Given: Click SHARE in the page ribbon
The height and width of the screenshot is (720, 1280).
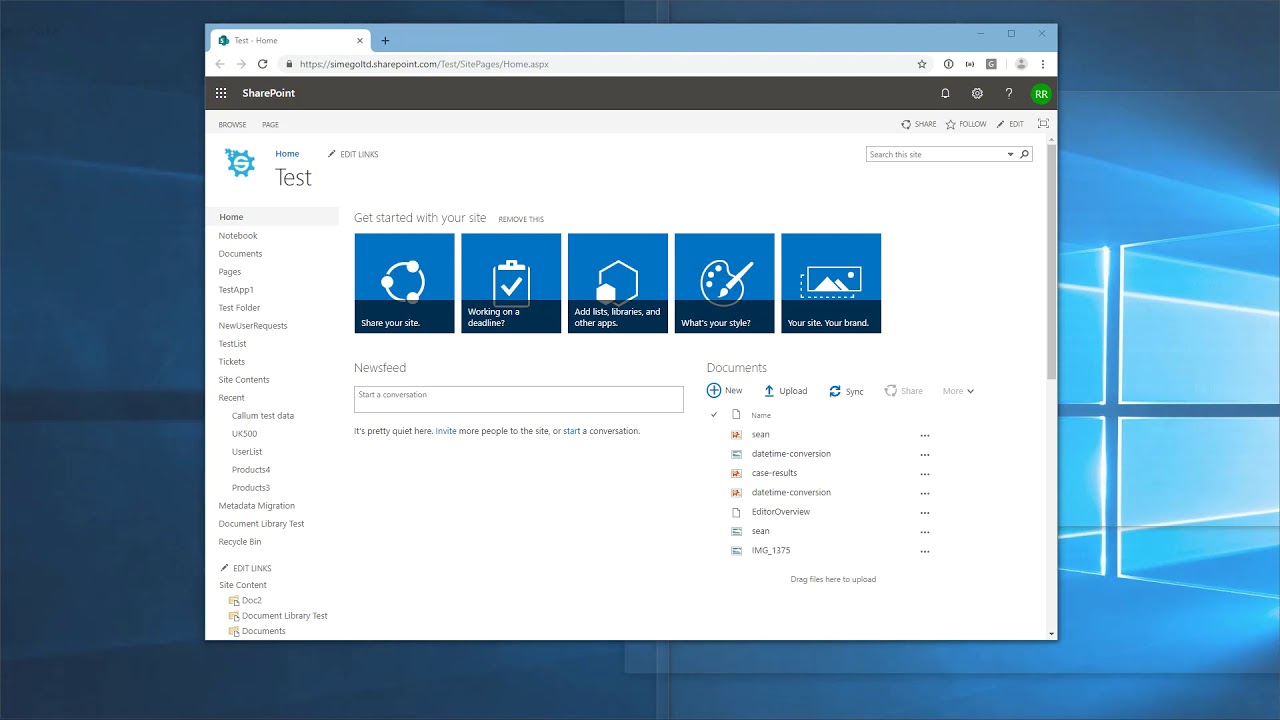Looking at the screenshot, I should (918, 124).
